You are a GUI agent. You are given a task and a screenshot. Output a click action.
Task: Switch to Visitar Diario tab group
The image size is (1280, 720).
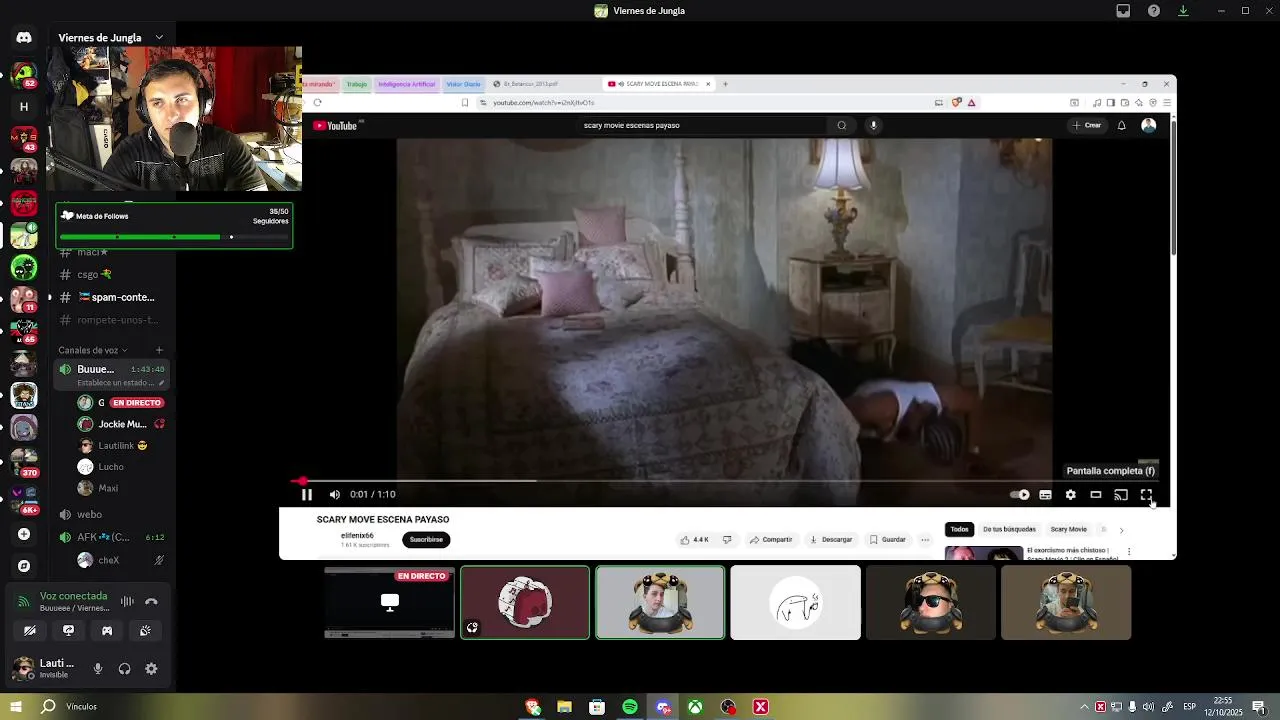coord(463,84)
